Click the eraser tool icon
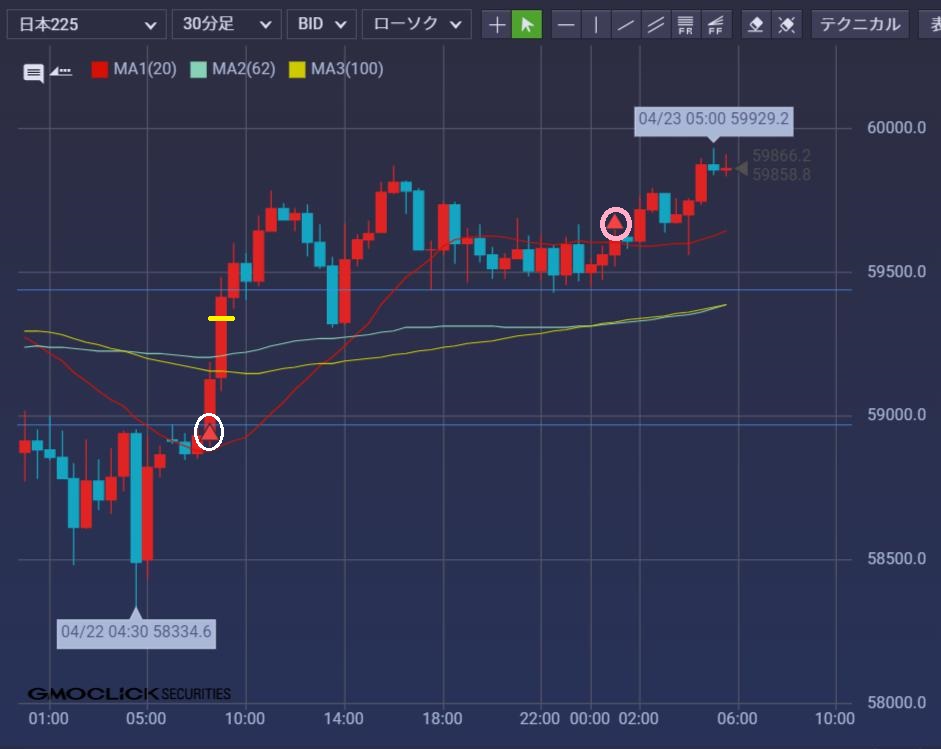 (756, 25)
